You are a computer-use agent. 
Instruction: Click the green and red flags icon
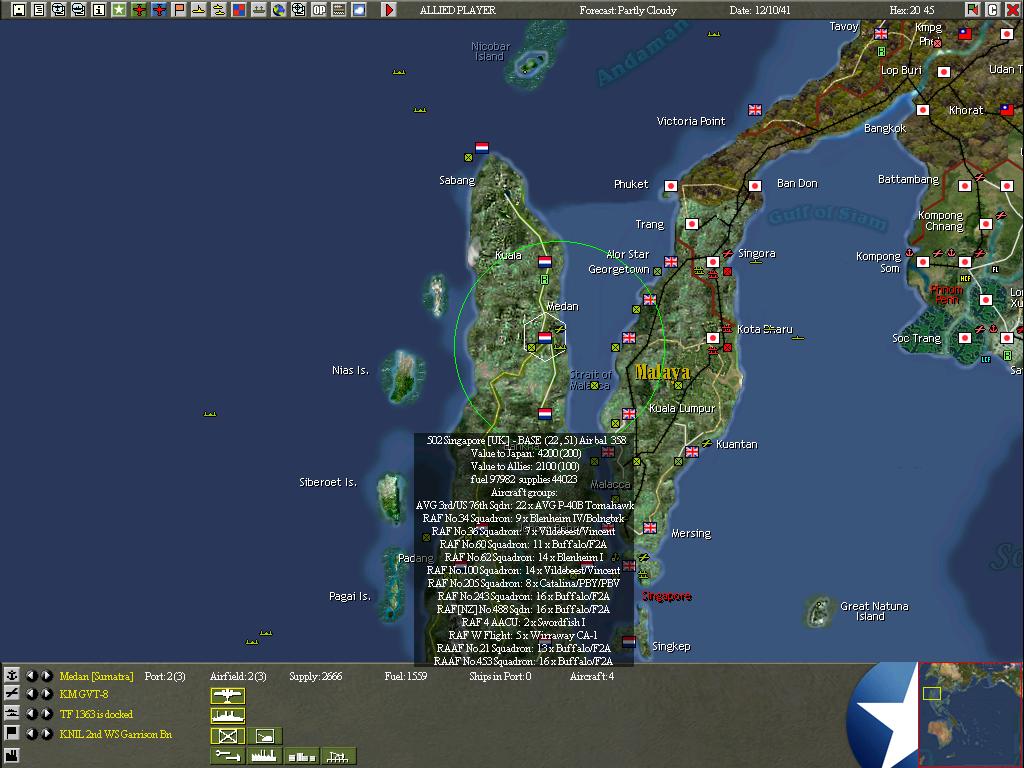click(x=973, y=10)
